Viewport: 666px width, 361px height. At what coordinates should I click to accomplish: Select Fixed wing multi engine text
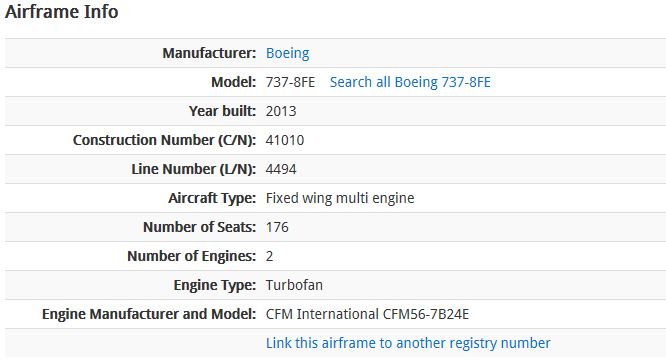340,198
